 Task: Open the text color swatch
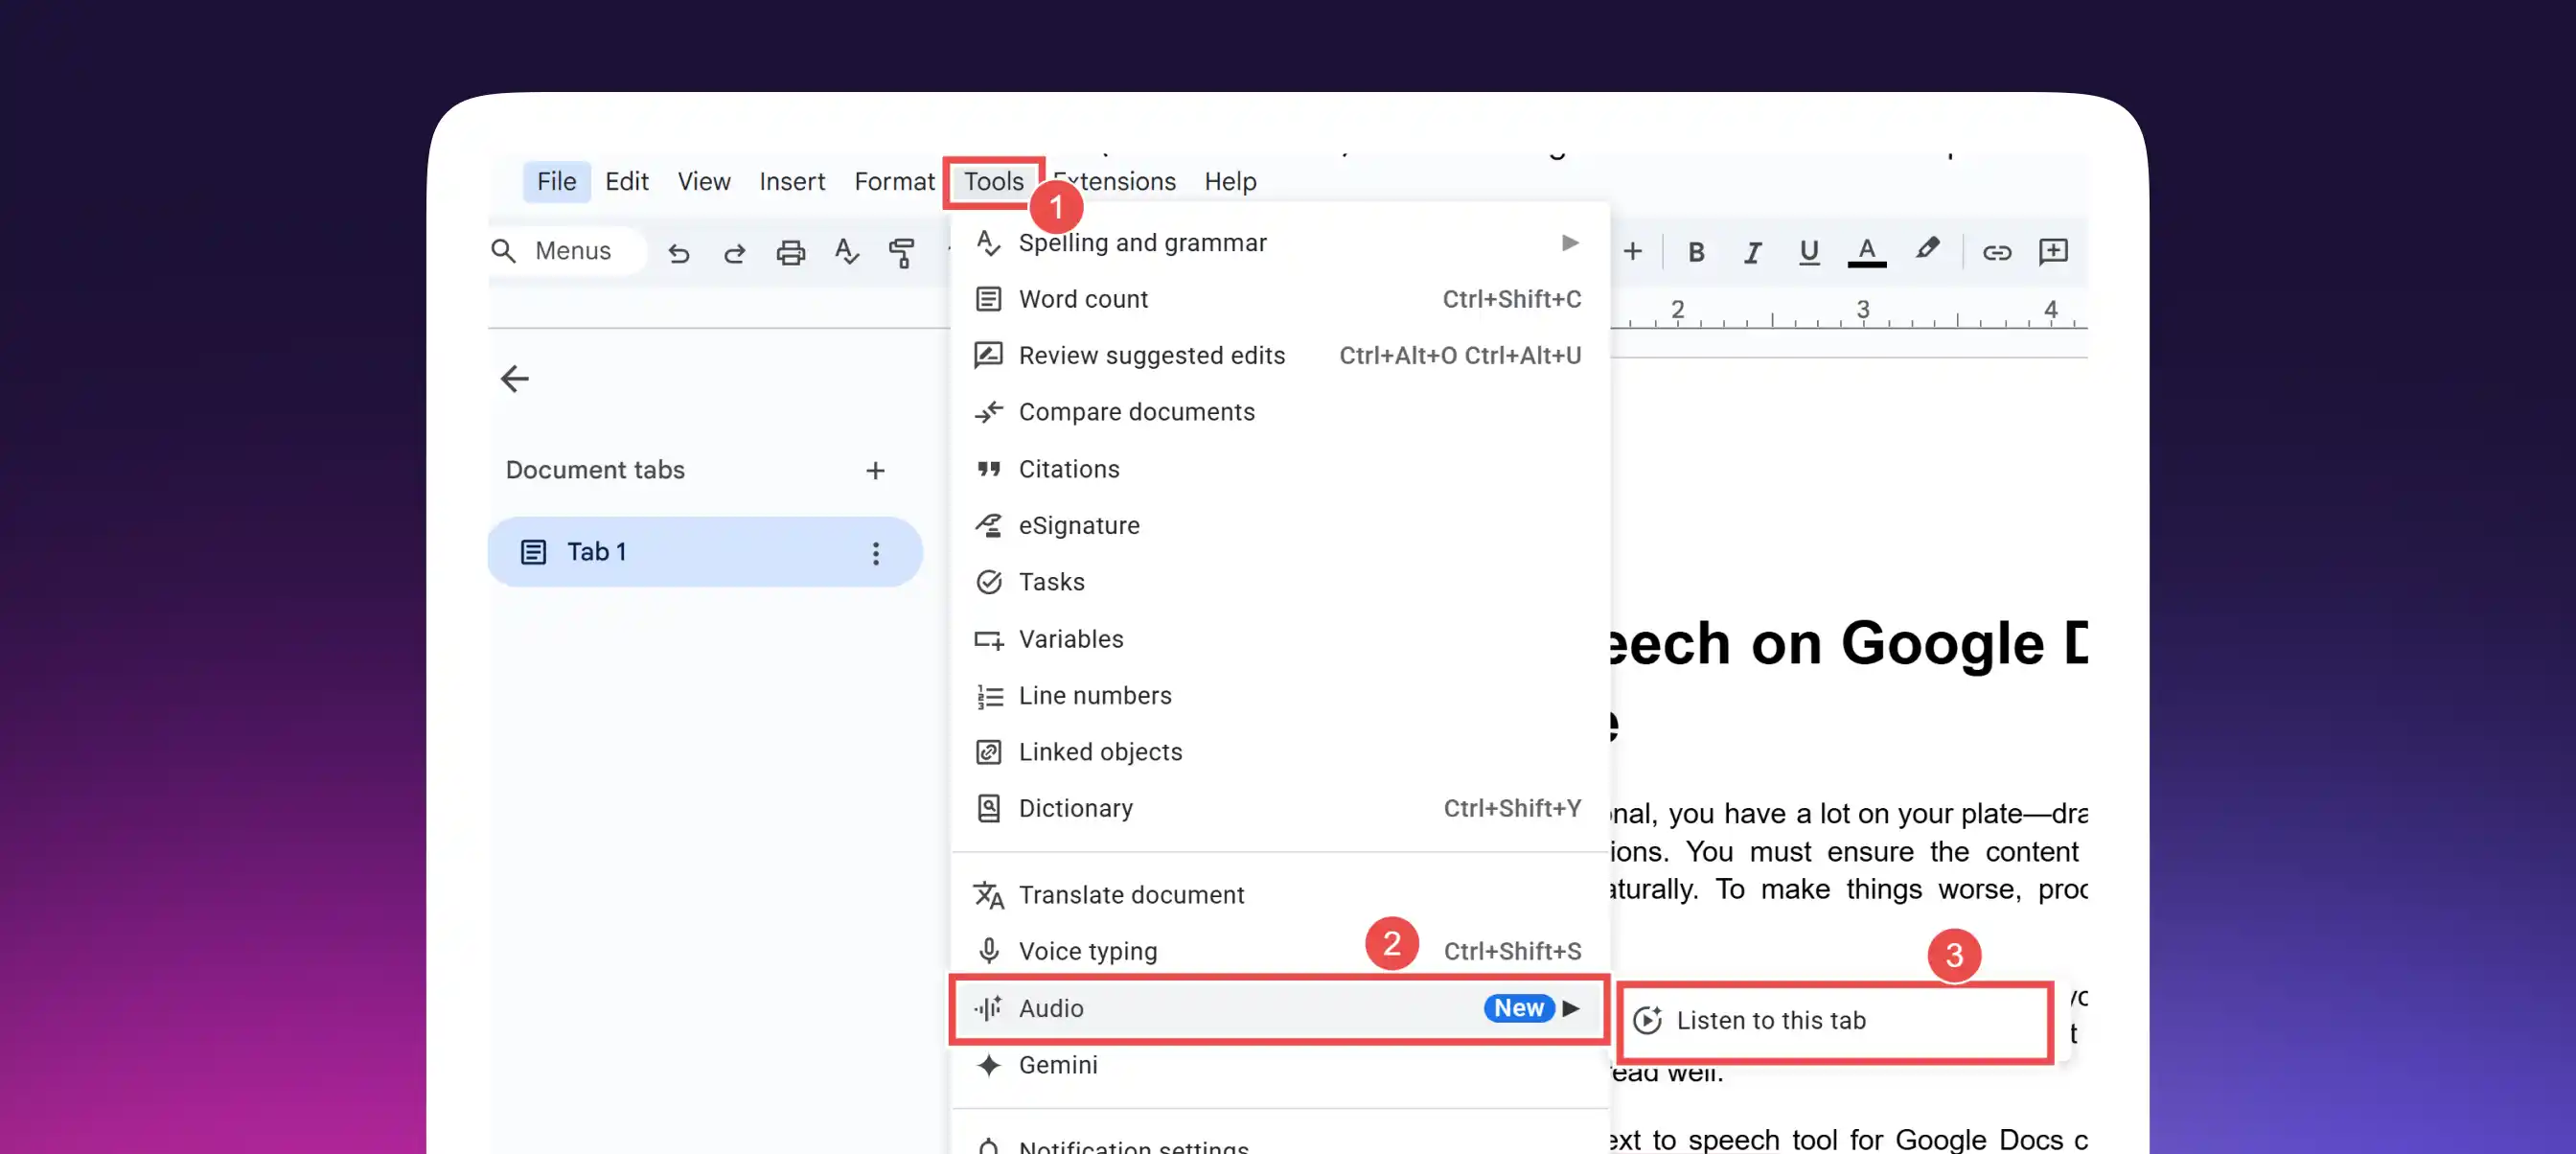click(x=1866, y=252)
